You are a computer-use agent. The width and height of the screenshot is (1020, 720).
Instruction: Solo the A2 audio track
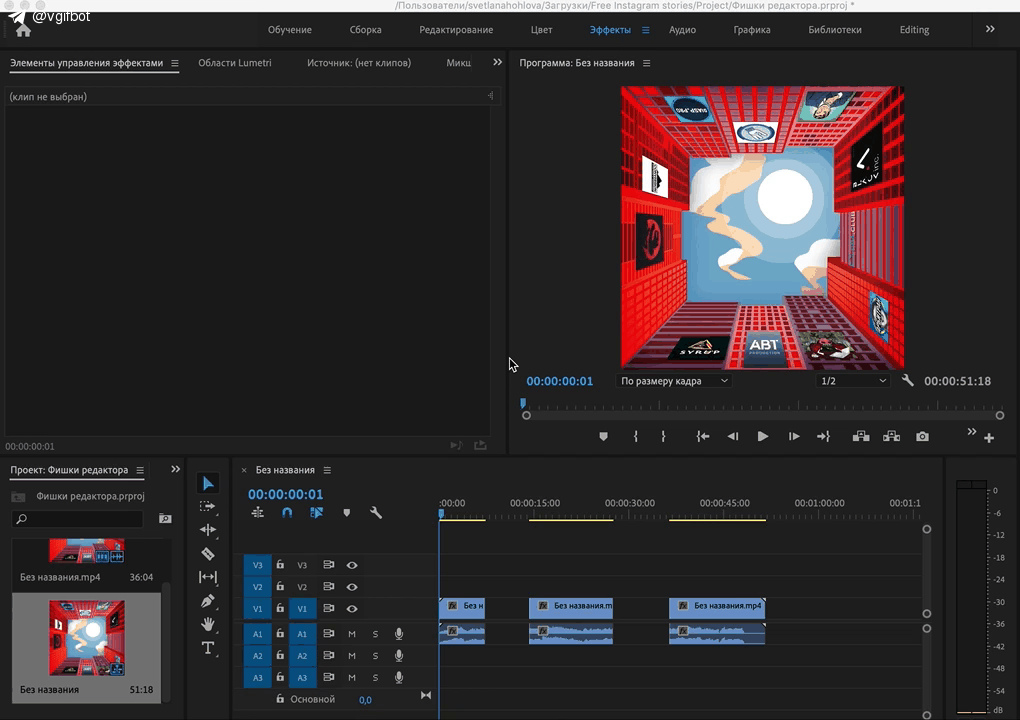[x=375, y=656]
